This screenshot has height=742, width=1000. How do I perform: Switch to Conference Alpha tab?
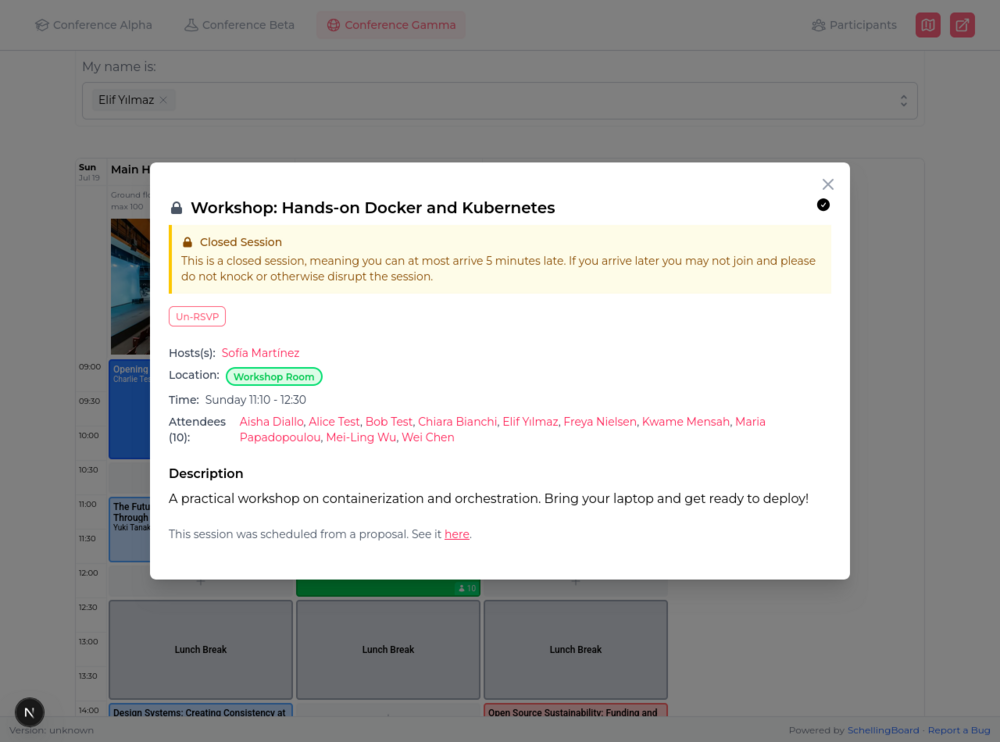pos(94,25)
